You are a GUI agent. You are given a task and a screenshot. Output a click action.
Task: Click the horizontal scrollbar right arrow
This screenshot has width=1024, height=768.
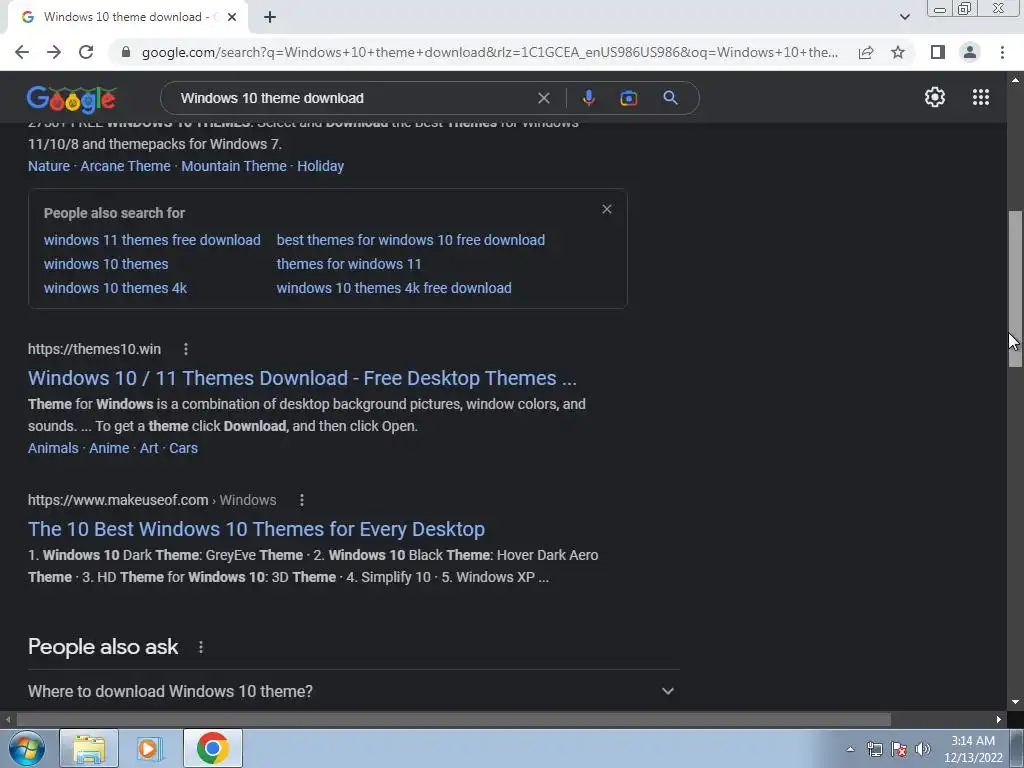[x=999, y=719]
